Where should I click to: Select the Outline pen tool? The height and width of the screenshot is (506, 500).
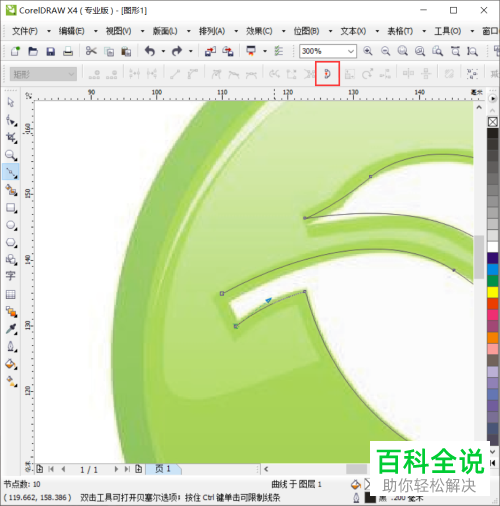(11, 347)
